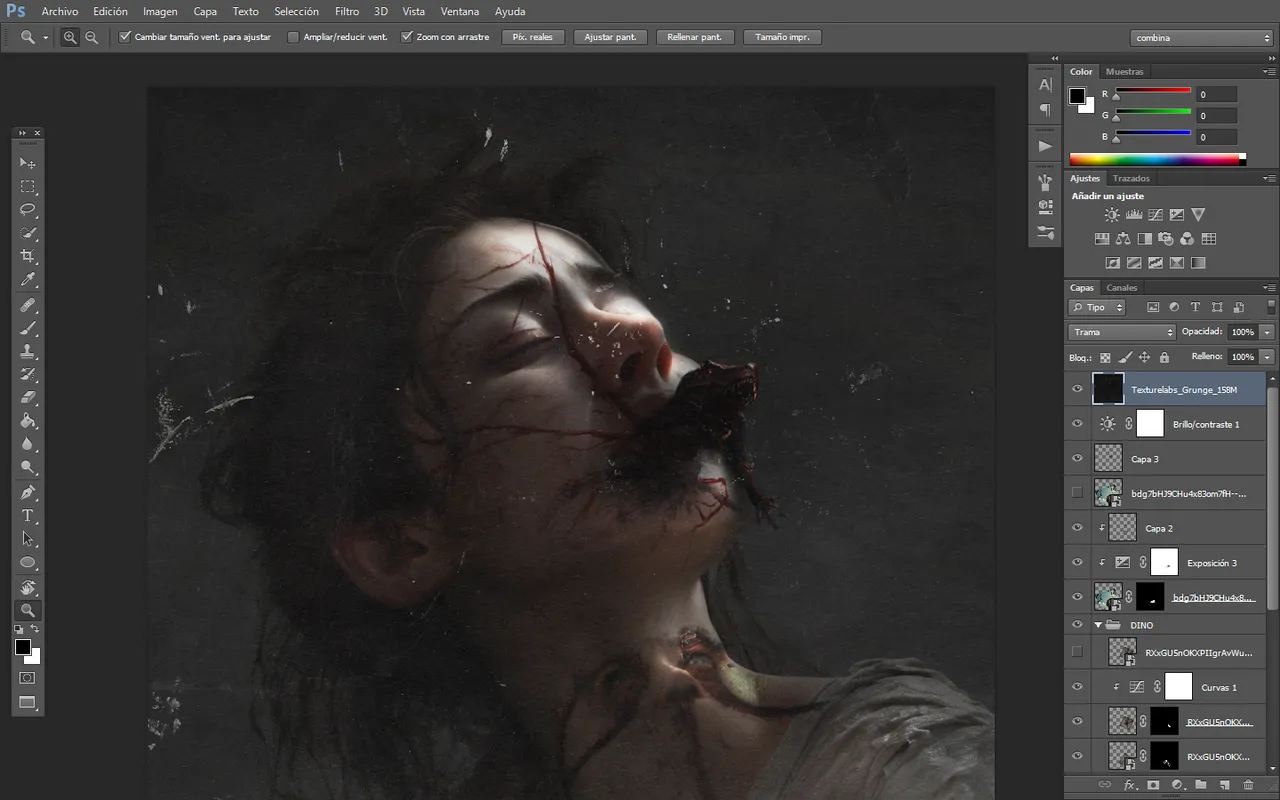The height and width of the screenshot is (800, 1280).
Task: Open the blend mode dropdown showing Trama
Action: coord(1122,332)
